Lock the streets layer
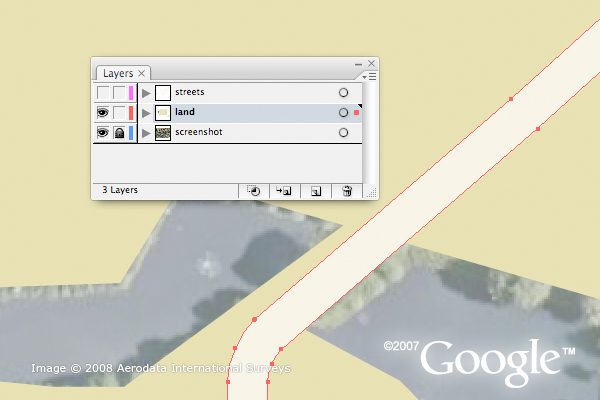 (x=119, y=93)
